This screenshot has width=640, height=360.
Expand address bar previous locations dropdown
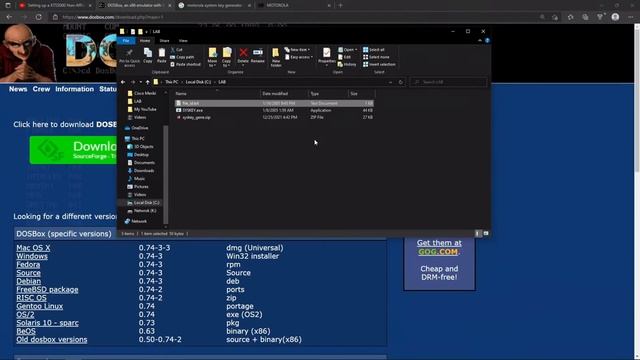tap(391, 82)
